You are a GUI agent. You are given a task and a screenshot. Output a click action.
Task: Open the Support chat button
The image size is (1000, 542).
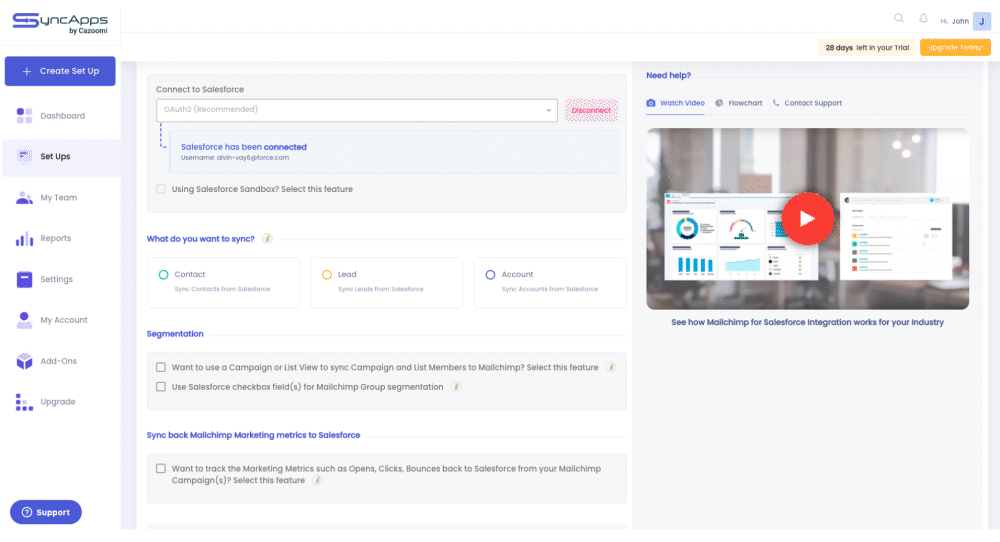pos(46,512)
